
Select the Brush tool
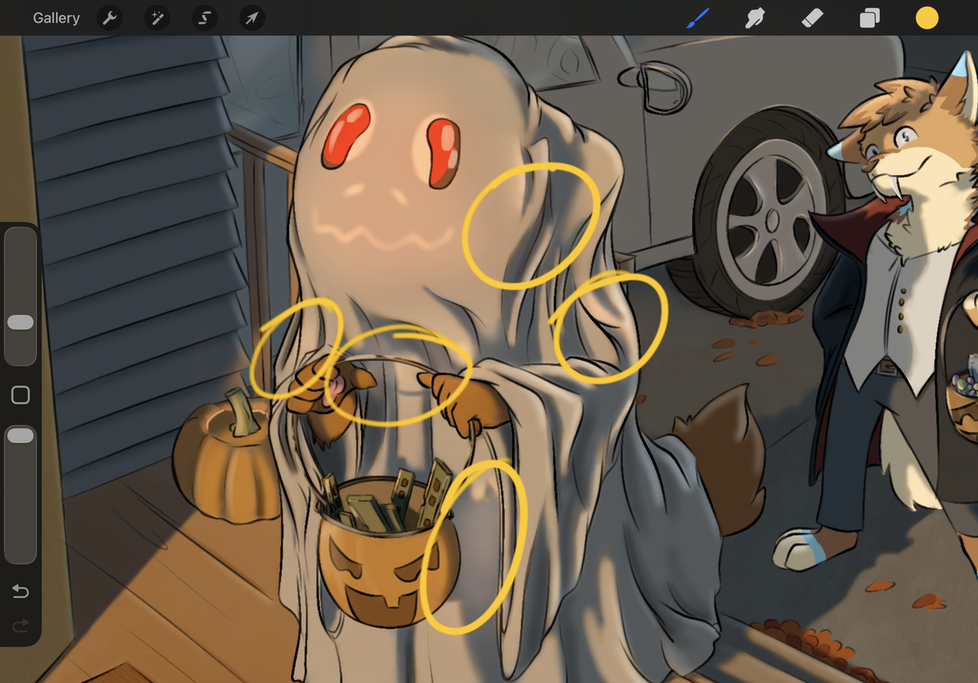(698, 18)
